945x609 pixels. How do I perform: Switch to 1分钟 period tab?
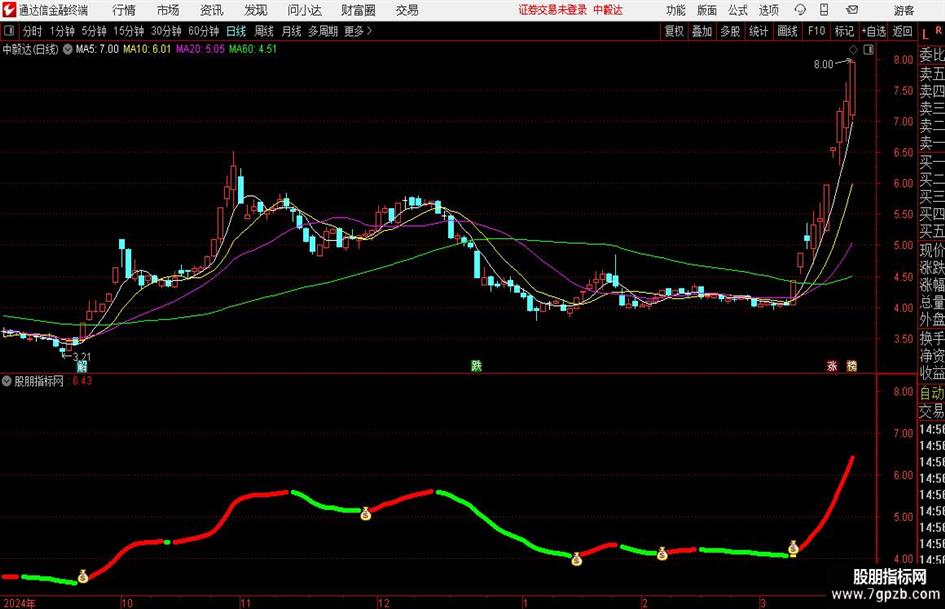tap(62, 31)
